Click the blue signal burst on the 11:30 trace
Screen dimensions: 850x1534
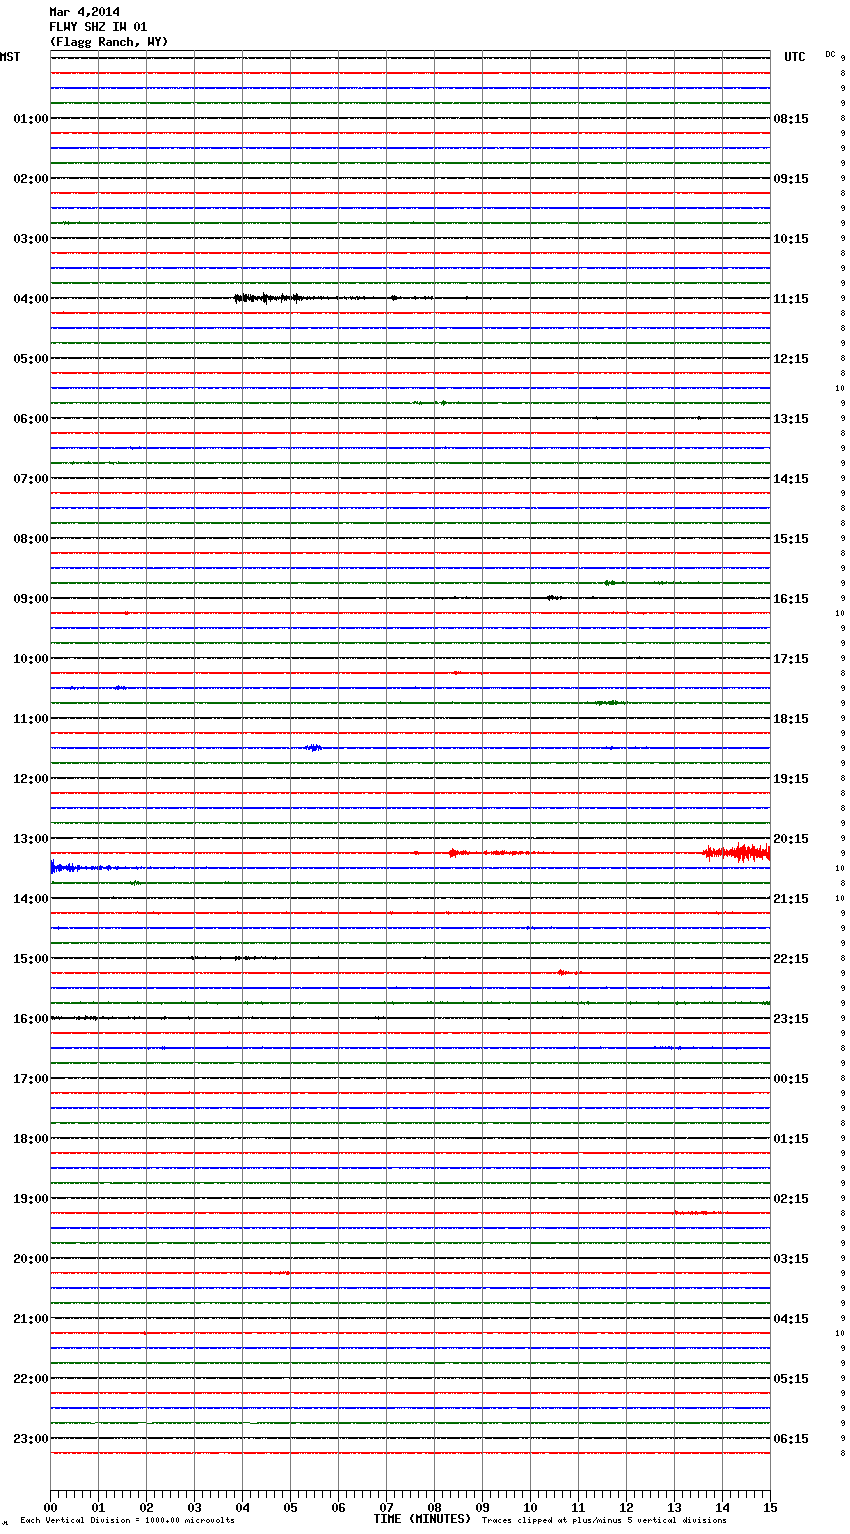313,748
